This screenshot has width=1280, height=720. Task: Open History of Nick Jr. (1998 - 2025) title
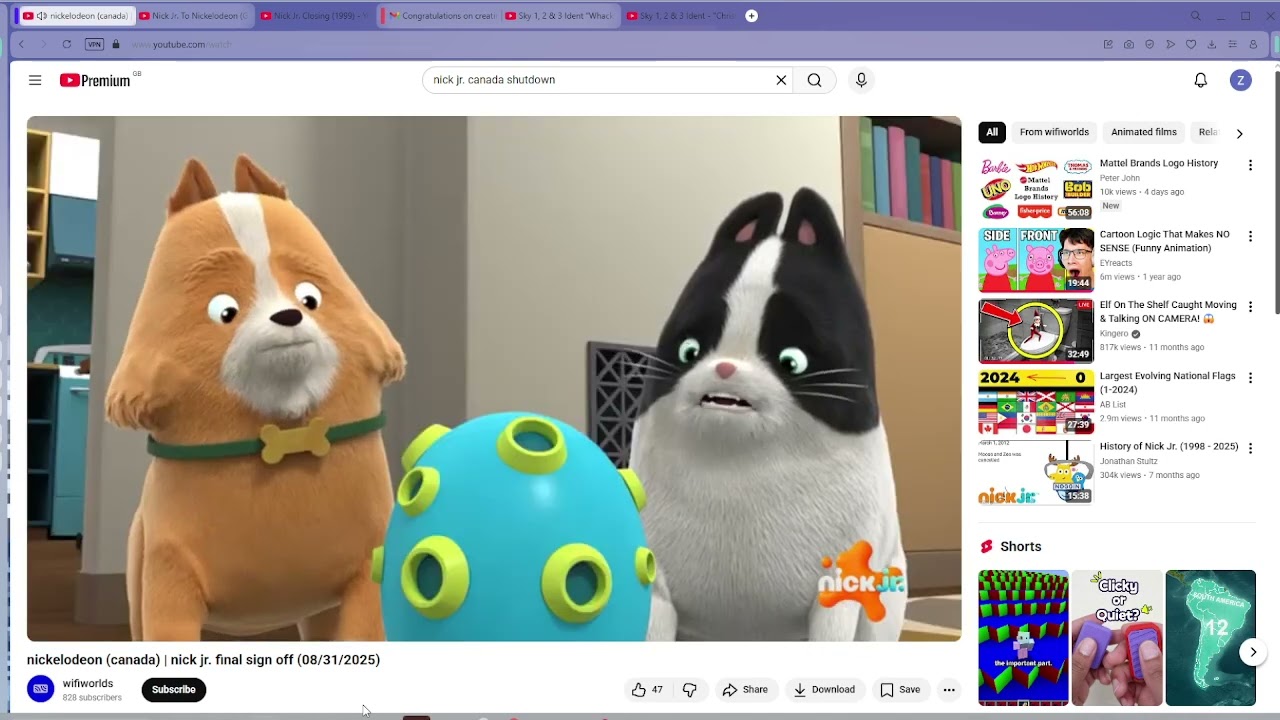pyautogui.click(x=1169, y=447)
